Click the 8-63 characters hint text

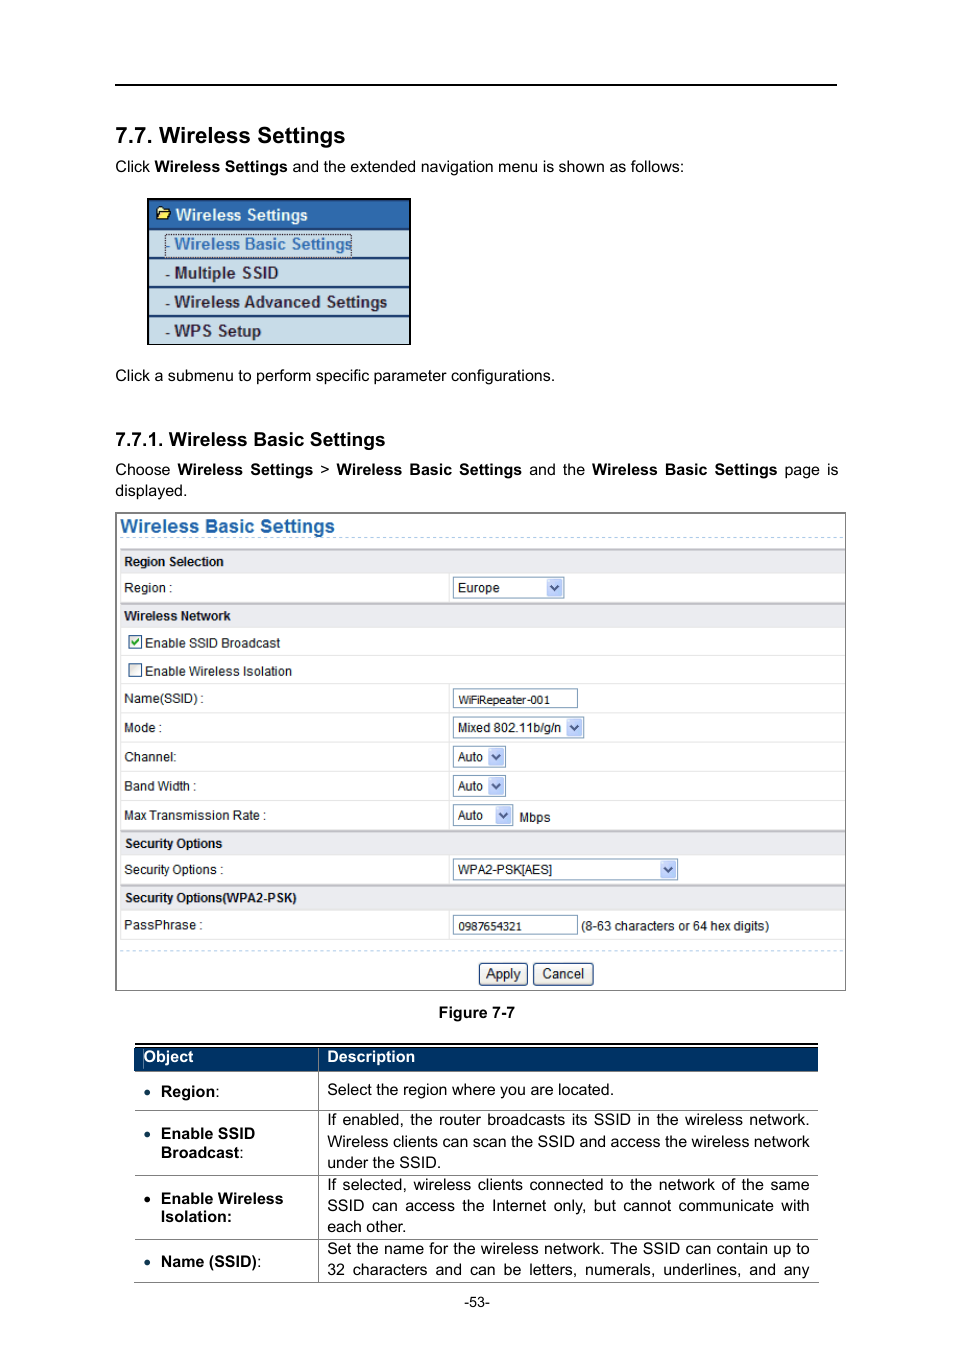[675, 926]
